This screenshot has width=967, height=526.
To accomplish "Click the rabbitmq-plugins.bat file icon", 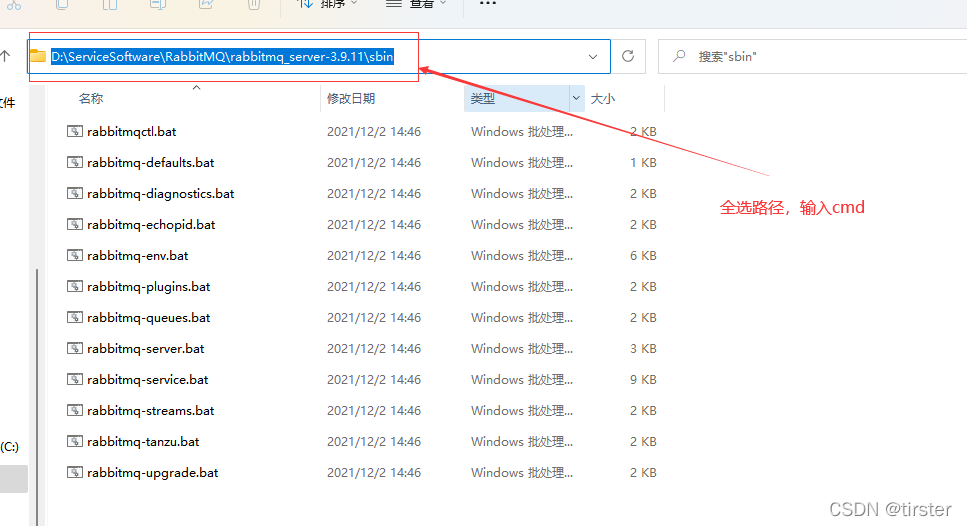I will [x=75, y=286].
